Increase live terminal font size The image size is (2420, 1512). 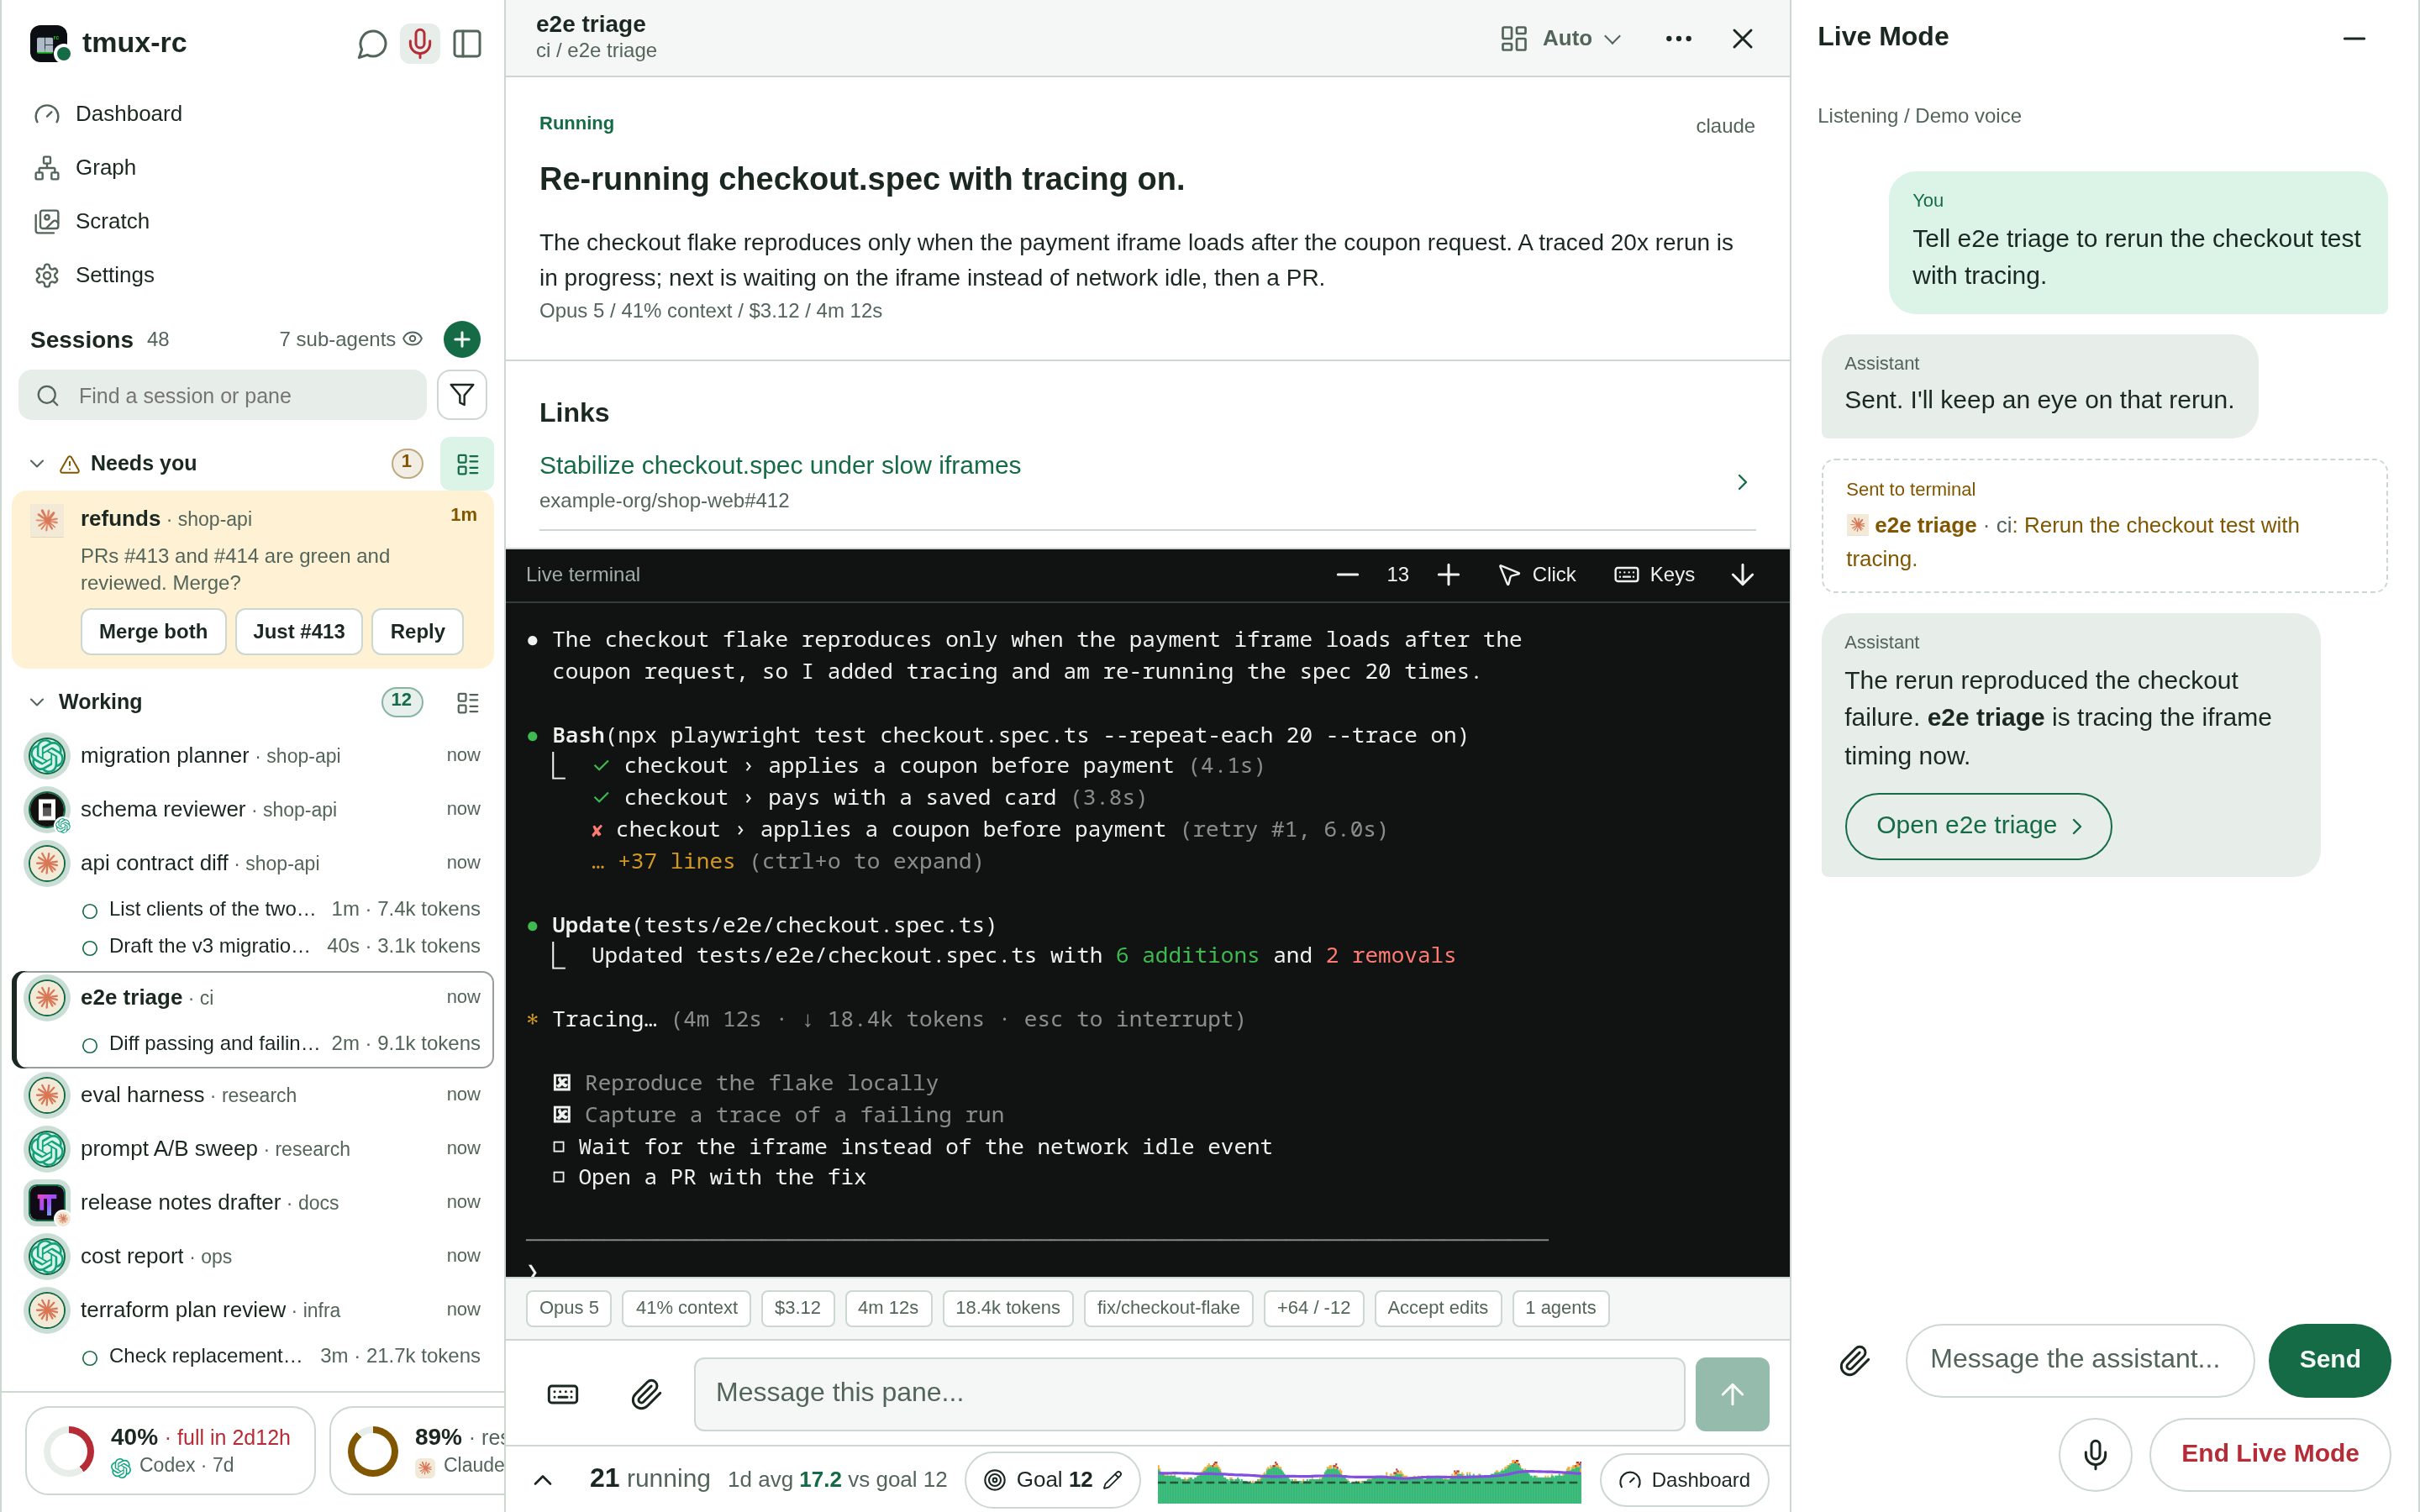click(x=1448, y=575)
